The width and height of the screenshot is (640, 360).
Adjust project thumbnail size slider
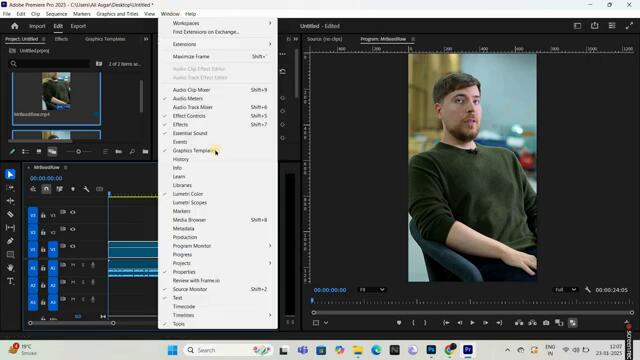tap(78, 151)
